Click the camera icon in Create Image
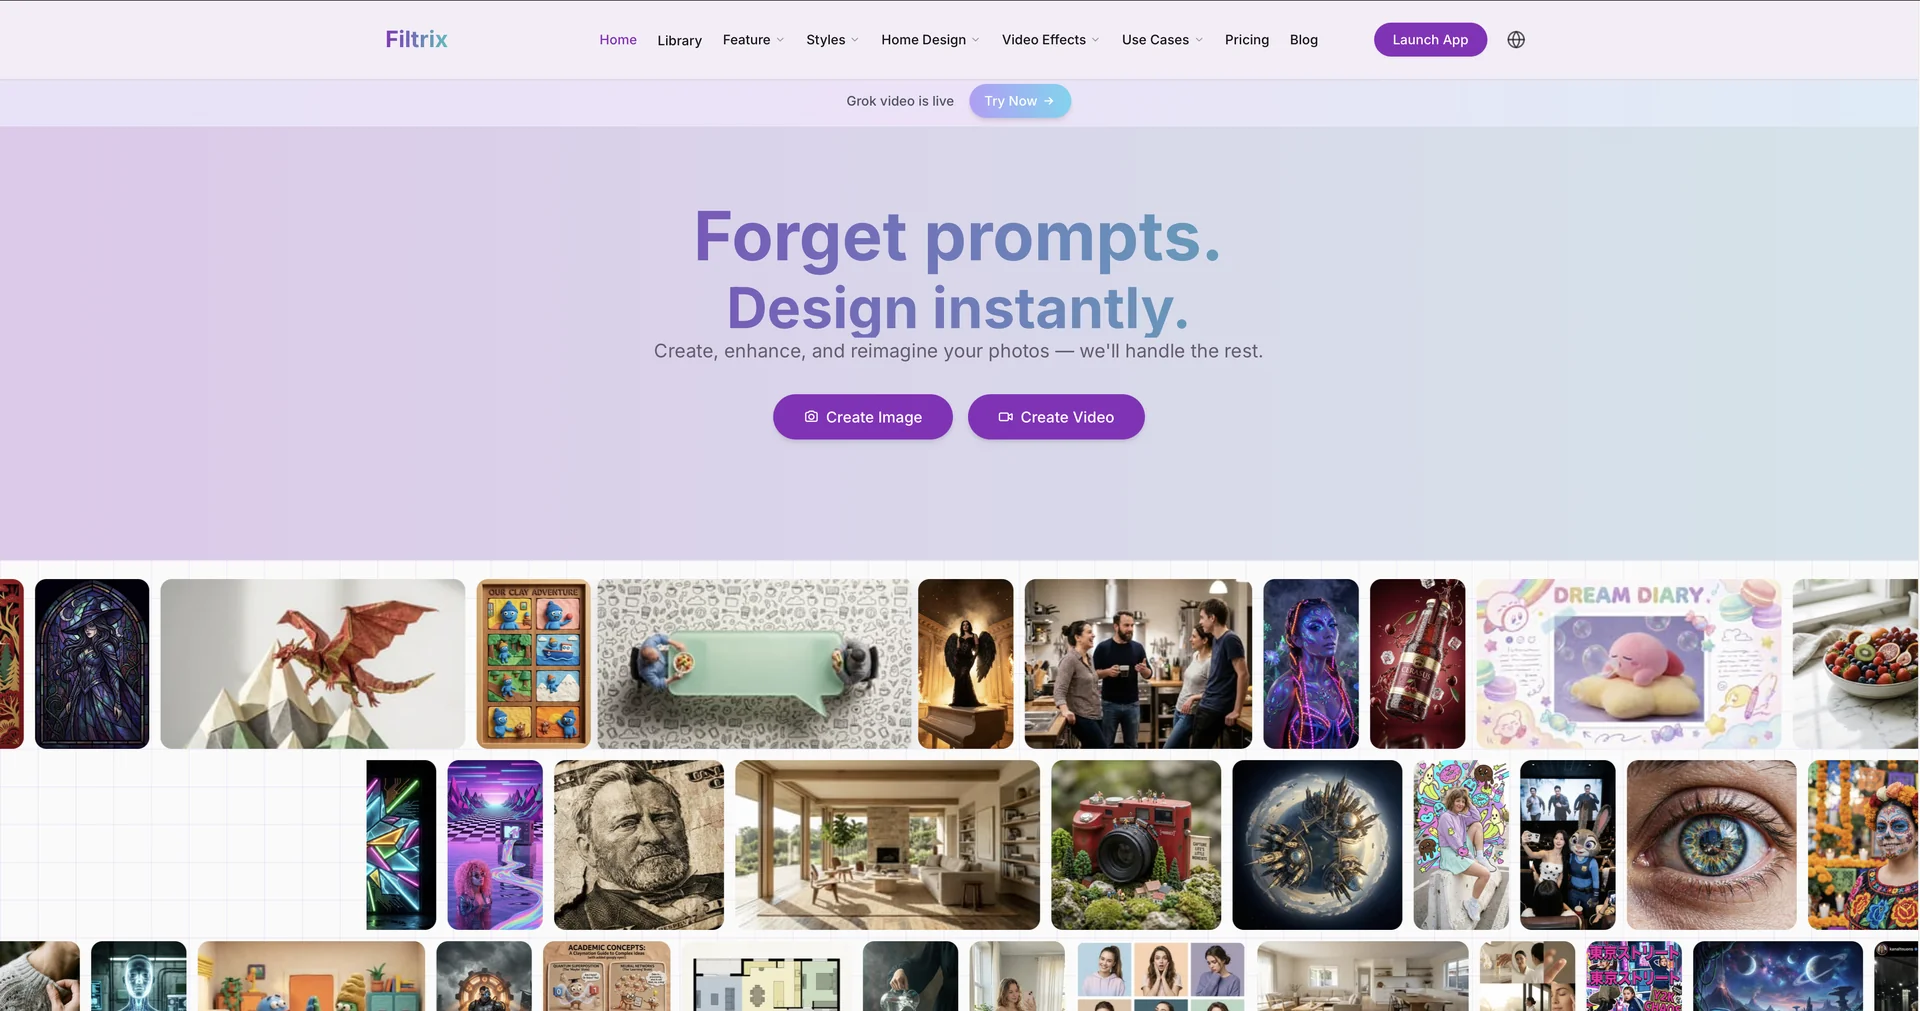The height and width of the screenshot is (1011, 1920). click(x=811, y=417)
